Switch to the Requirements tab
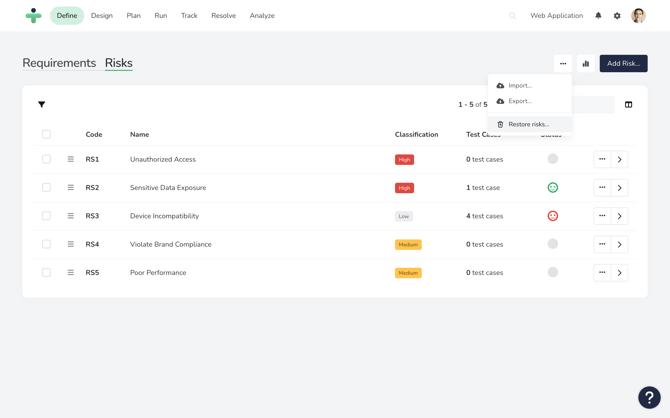Image resolution: width=670 pixels, height=418 pixels. pyautogui.click(x=59, y=63)
